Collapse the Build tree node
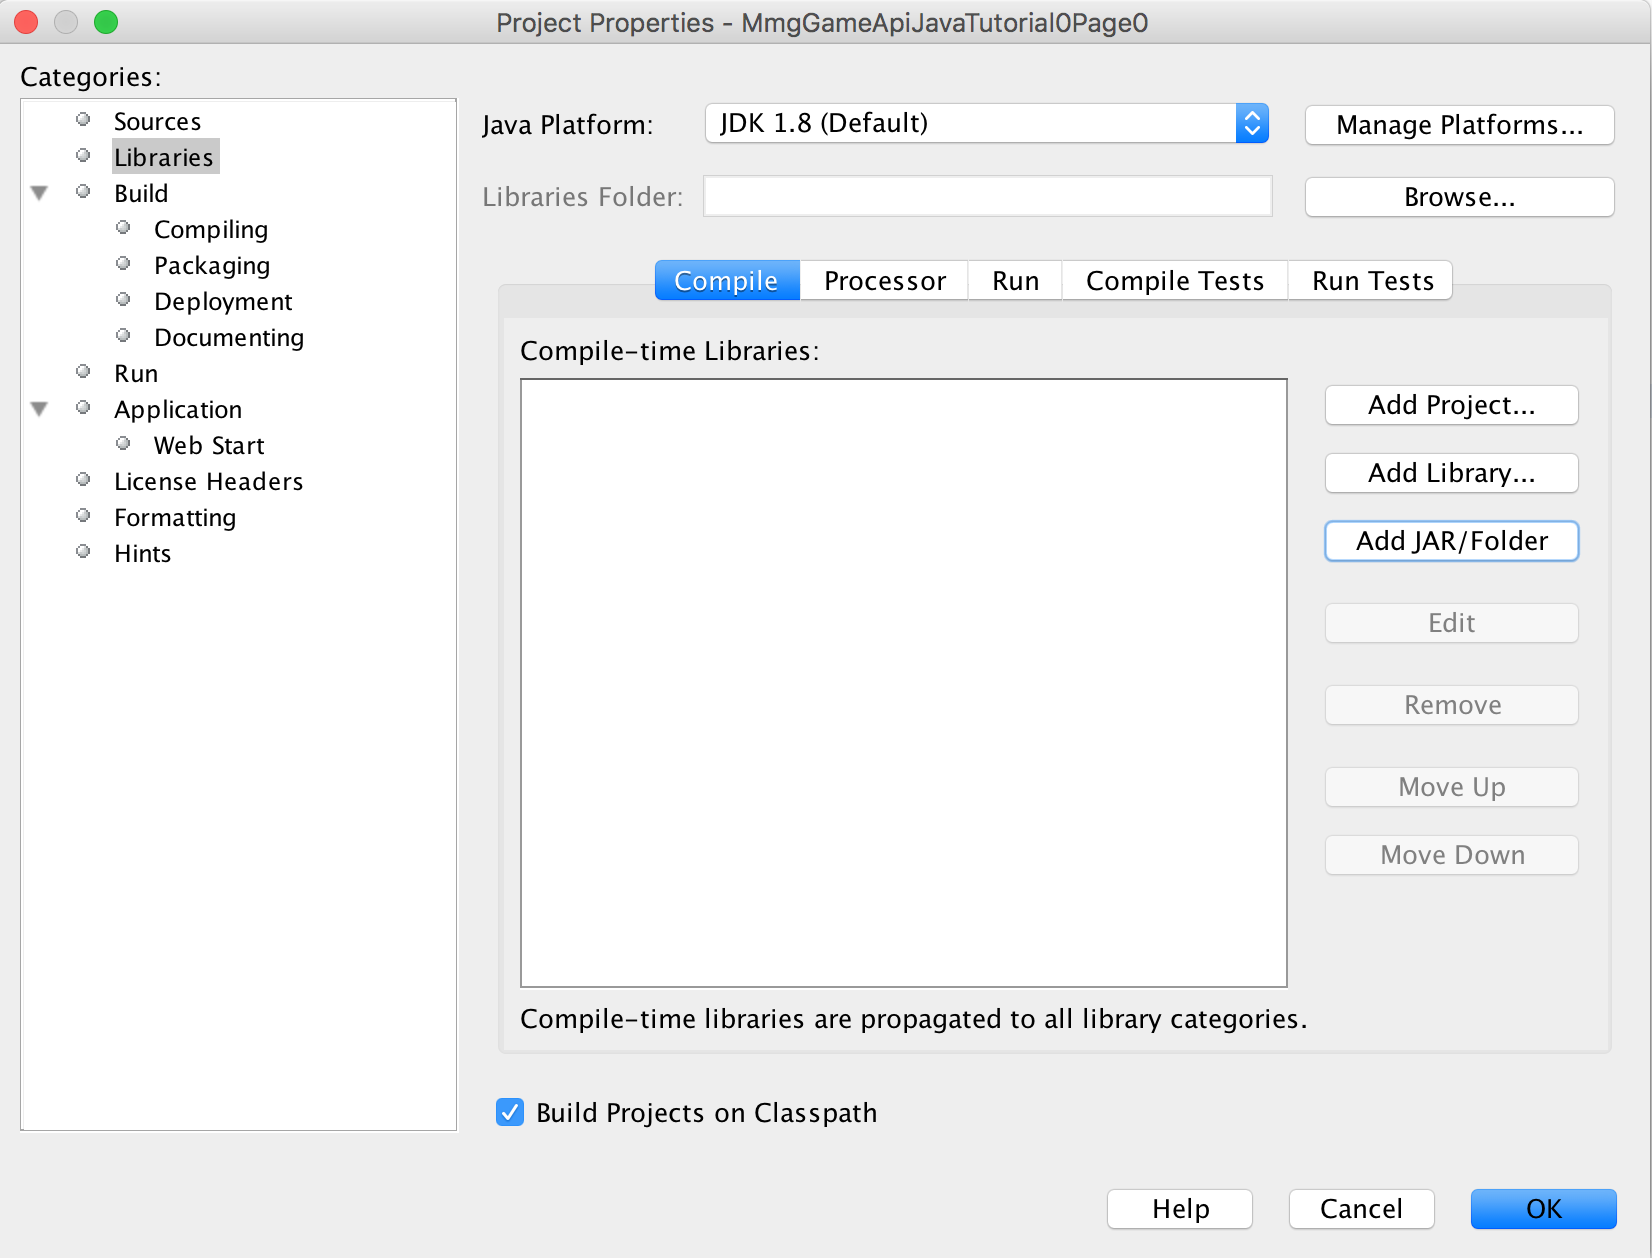This screenshot has height=1258, width=1652. 40,193
